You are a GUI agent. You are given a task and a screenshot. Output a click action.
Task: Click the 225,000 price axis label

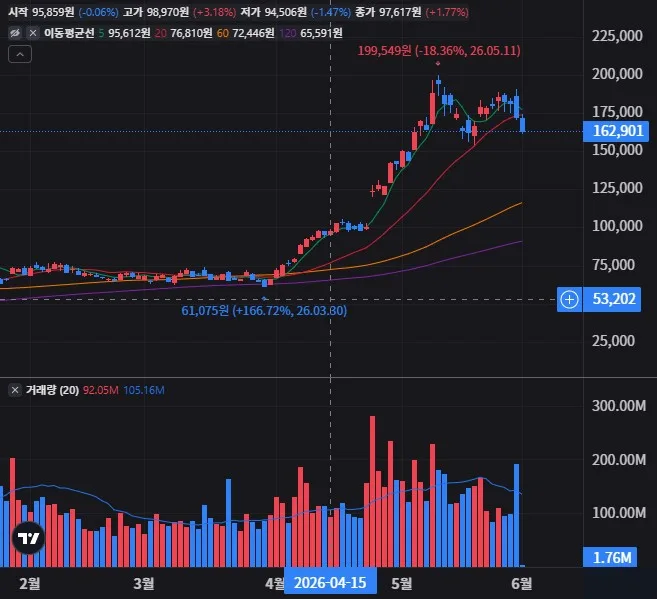(x=617, y=36)
